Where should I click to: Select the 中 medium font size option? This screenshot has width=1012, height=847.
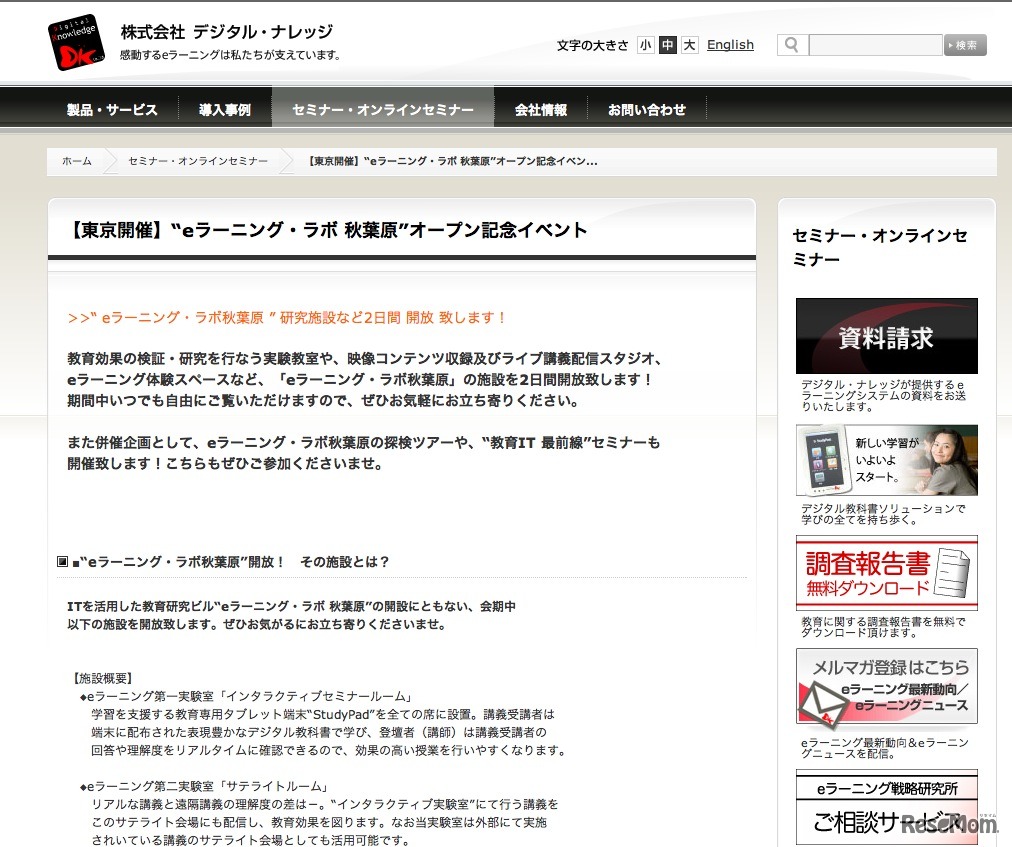click(x=666, y=45)
